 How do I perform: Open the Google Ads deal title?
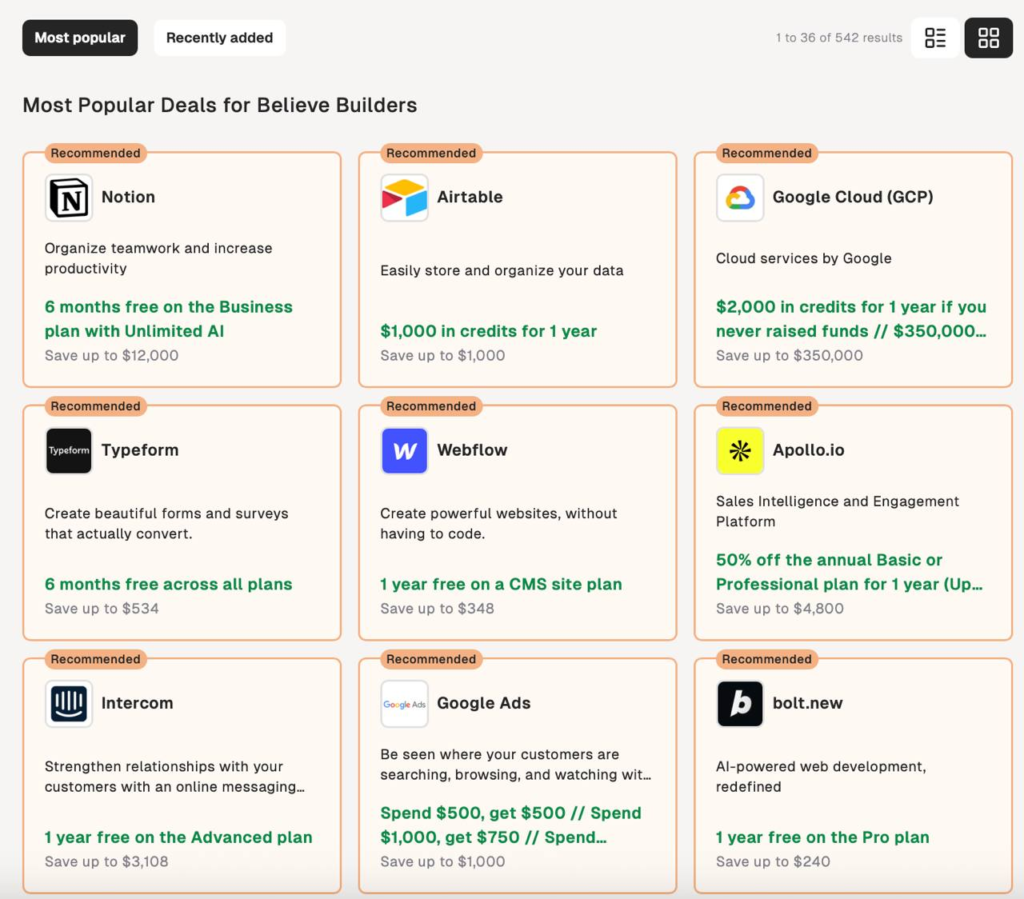point(484,703)
